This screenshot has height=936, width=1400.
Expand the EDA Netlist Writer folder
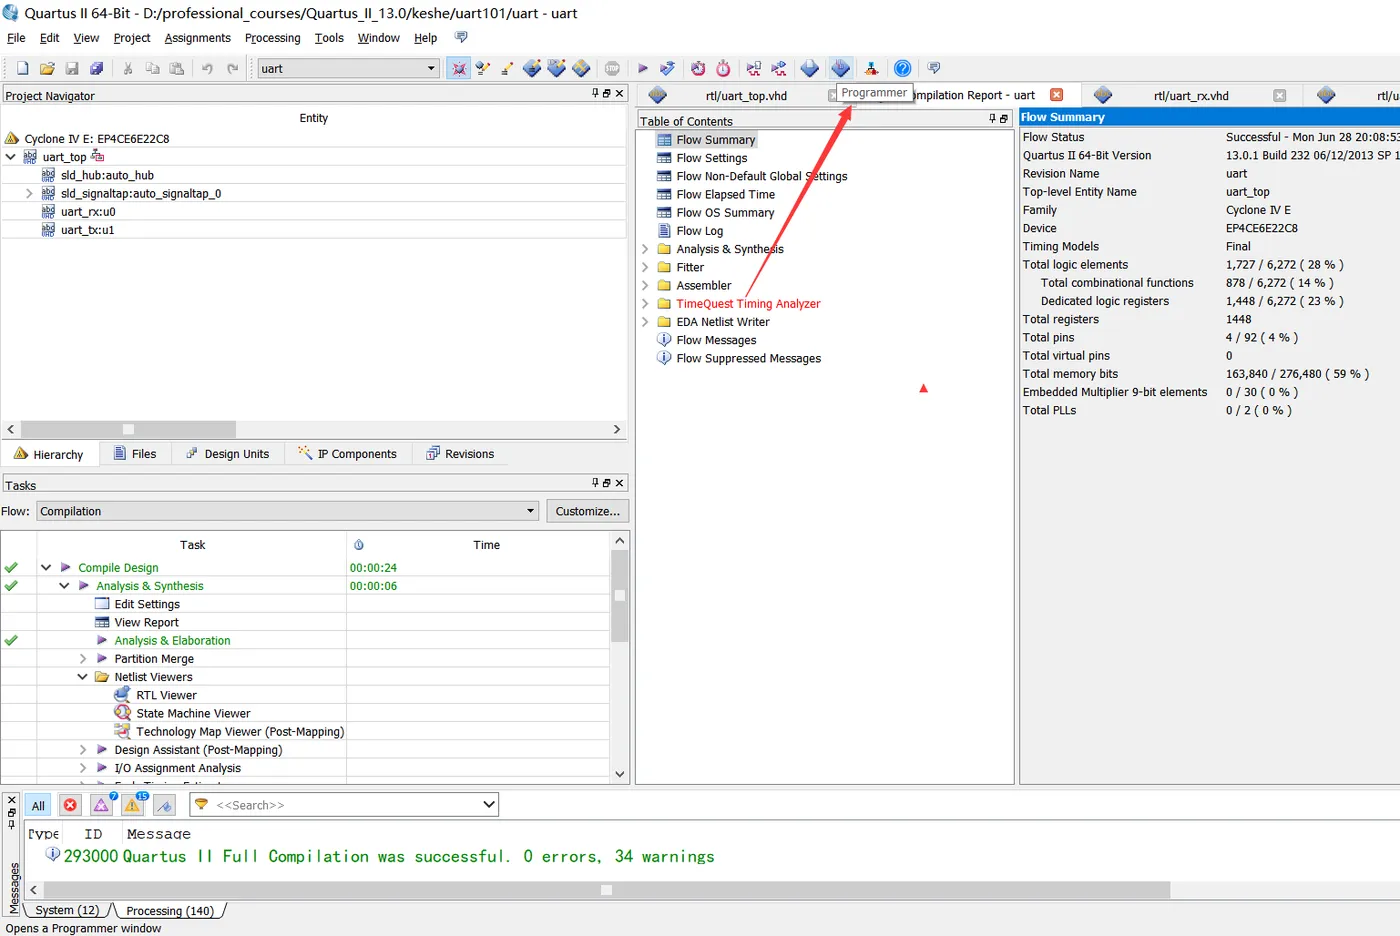[x=645, y=322]
